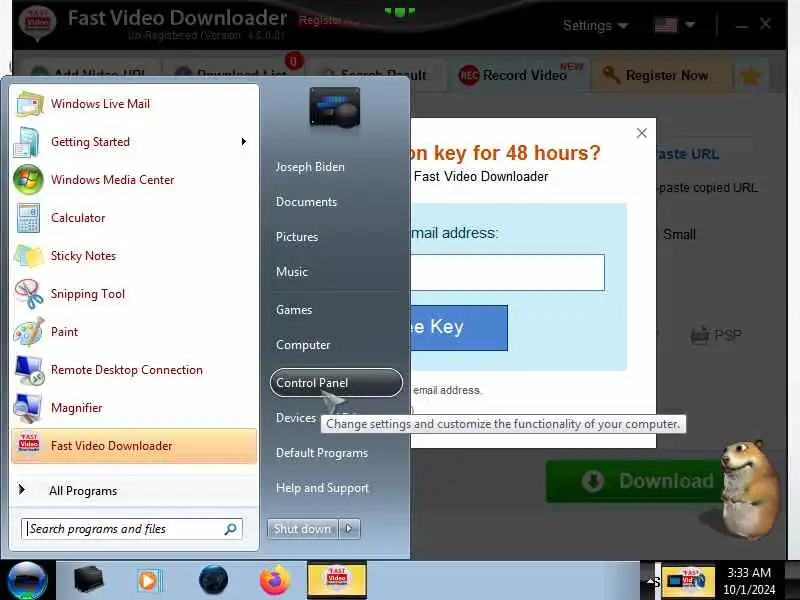Open Remote Desktop Connection icon

click(29, 370)
